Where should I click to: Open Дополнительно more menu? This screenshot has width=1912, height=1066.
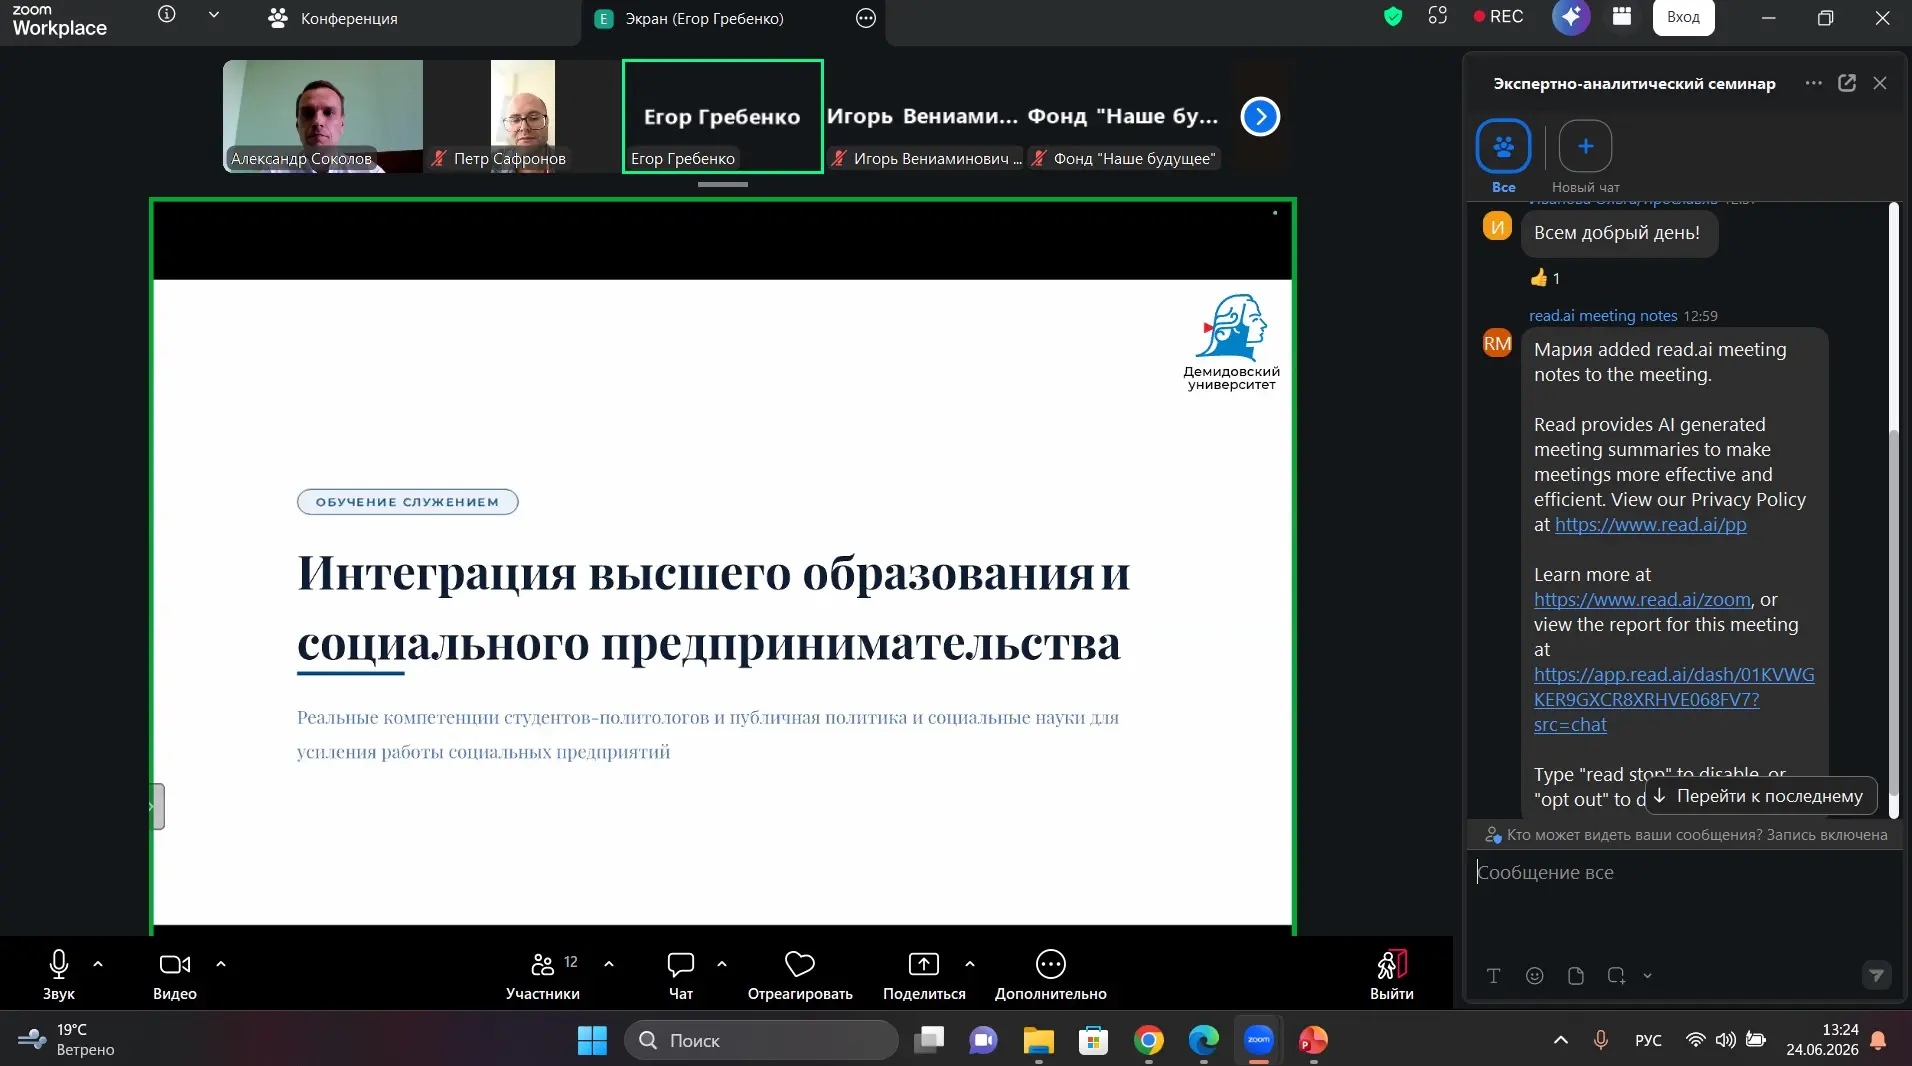pos(1051,975)
